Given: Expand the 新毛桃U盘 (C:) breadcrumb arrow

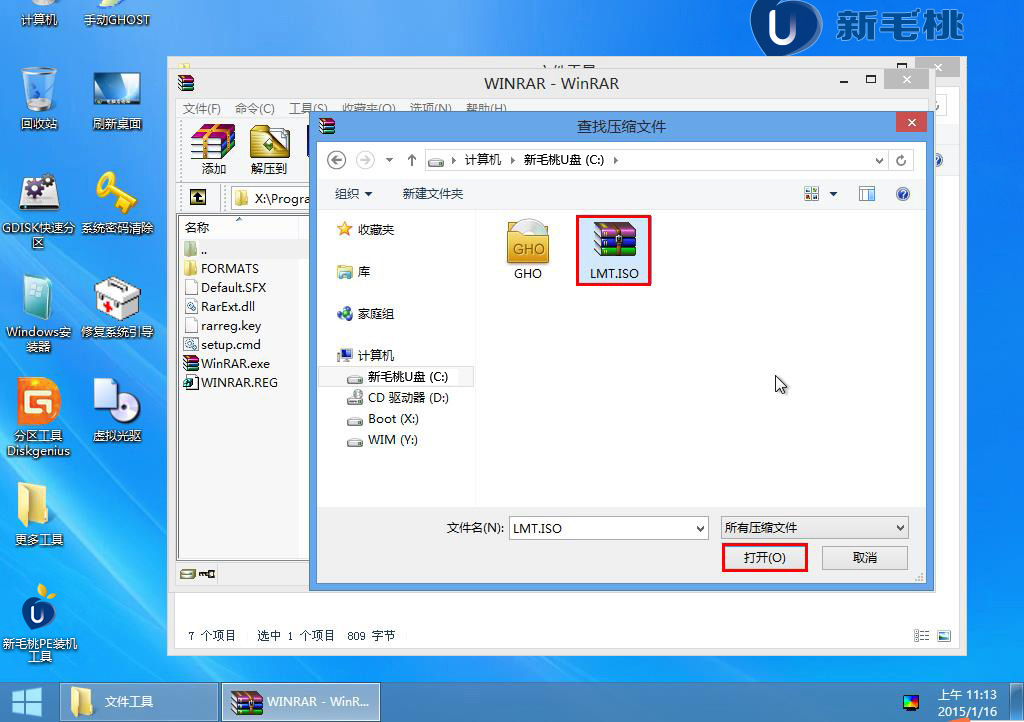Looking at the screenshot, I should click(615, 160).
